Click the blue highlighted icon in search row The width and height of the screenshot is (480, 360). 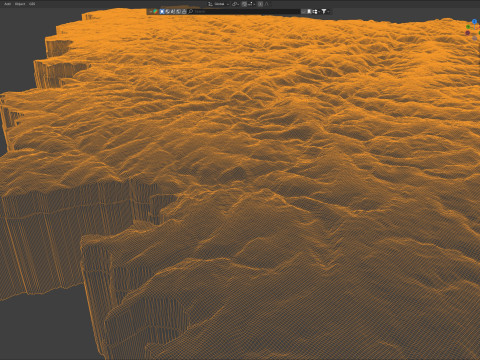tap(162, 11)
